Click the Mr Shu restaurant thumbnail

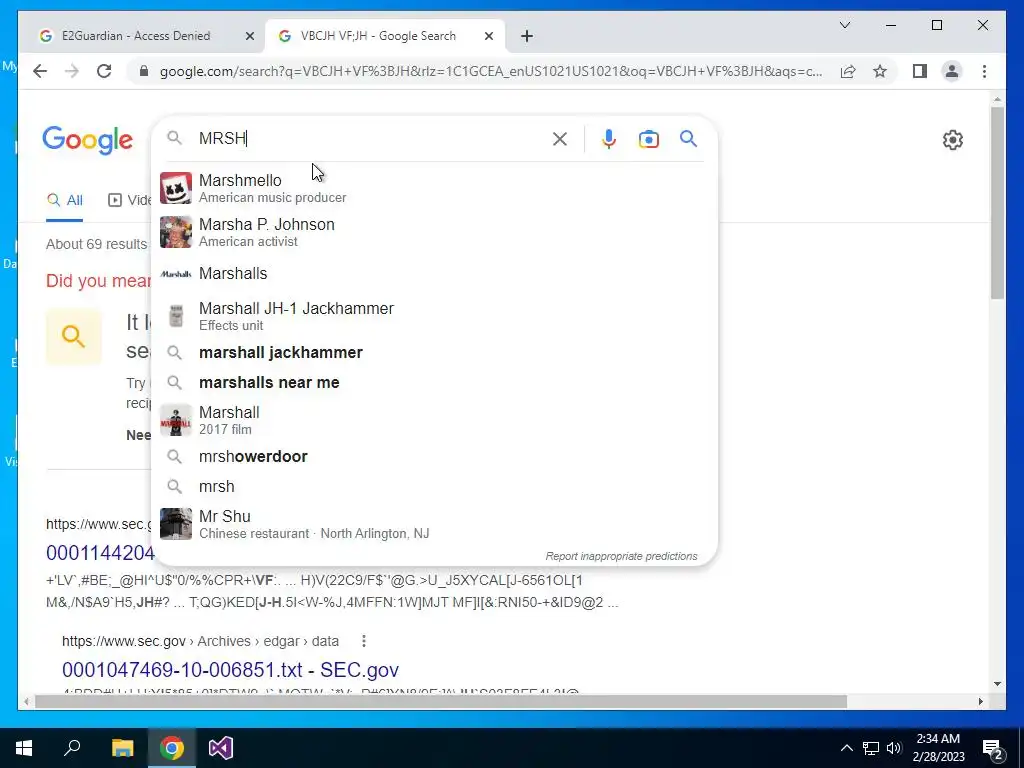coord(176,524)
